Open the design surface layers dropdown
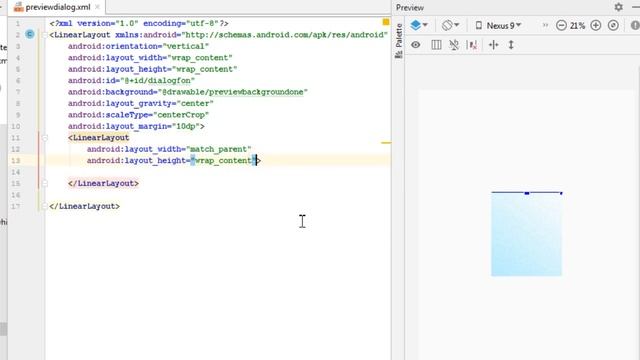 pyautogui.click(x=419, y=25)
